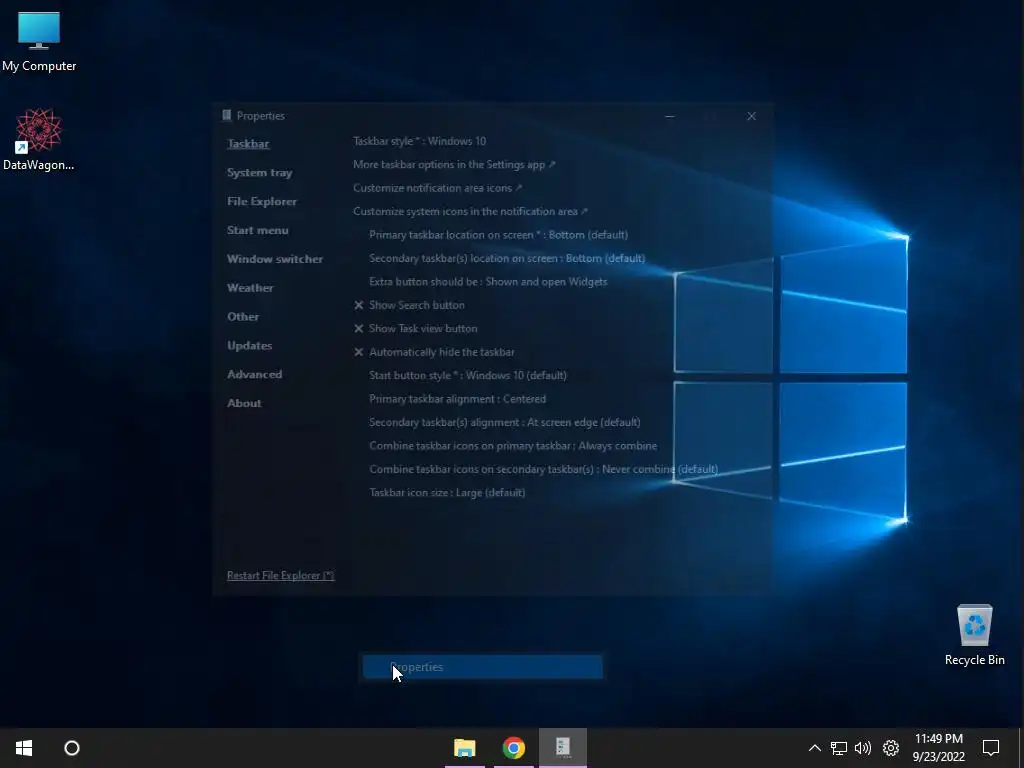The image size is (1024, 768).
Task: Switch to the Window switcher section
Action: pos(275,259)
